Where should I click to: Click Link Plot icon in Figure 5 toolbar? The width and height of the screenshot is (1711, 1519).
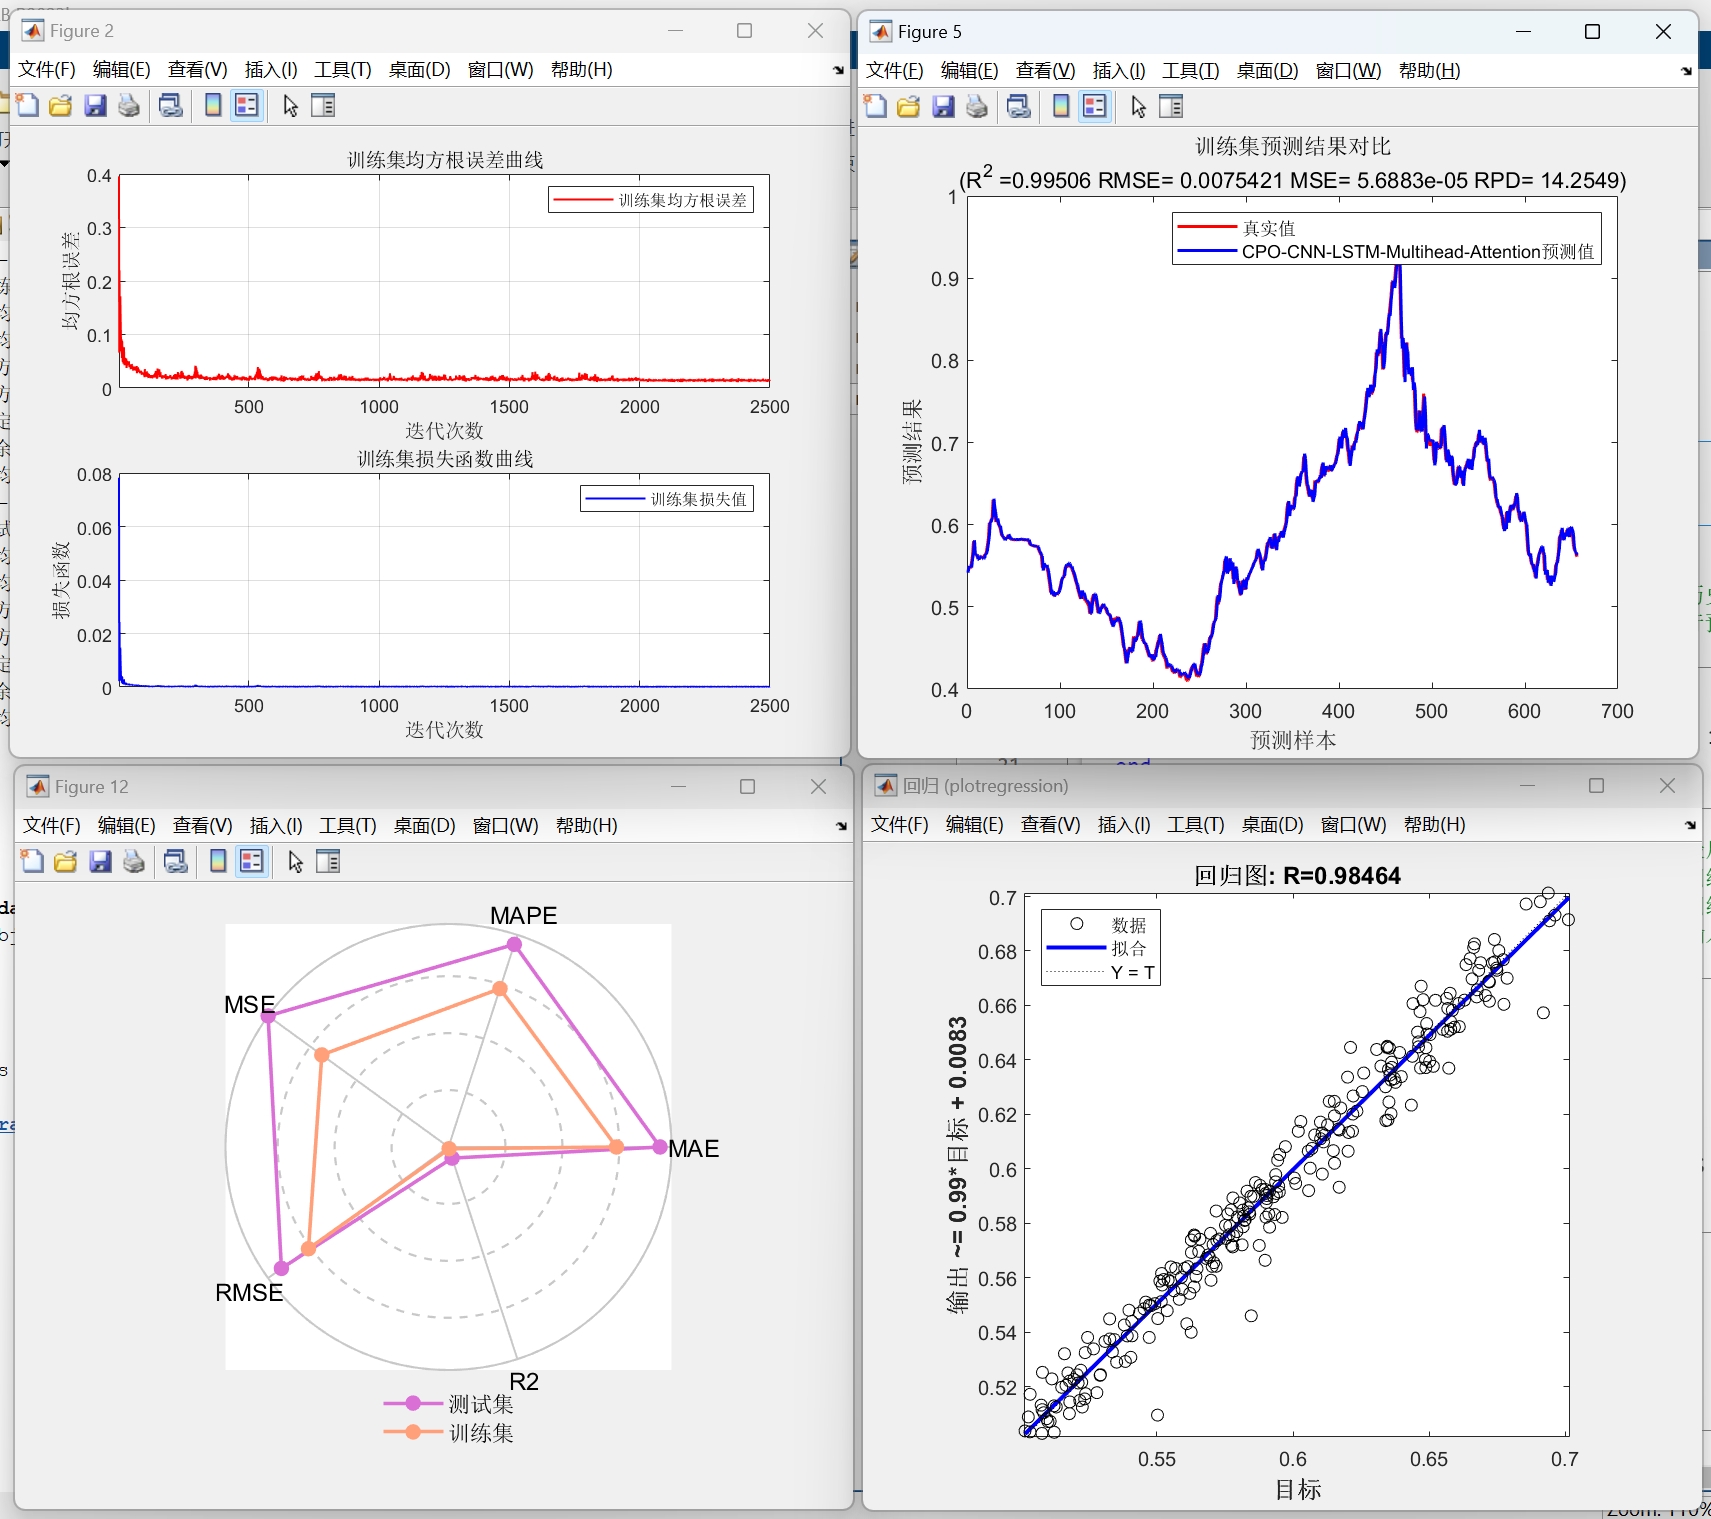tap(1019, 106)
